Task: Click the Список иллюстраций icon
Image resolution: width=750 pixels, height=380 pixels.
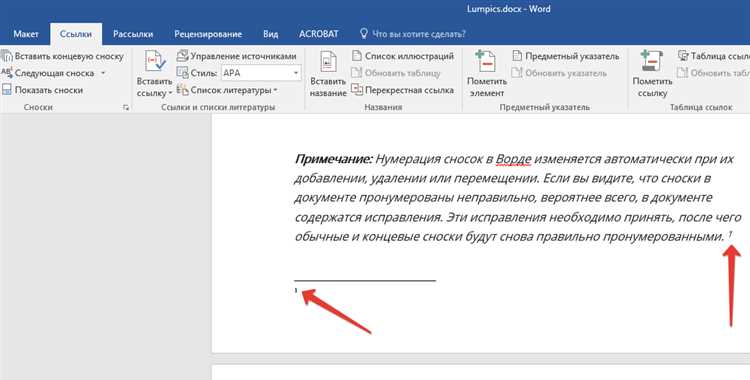Action: [x=357, y=56]
